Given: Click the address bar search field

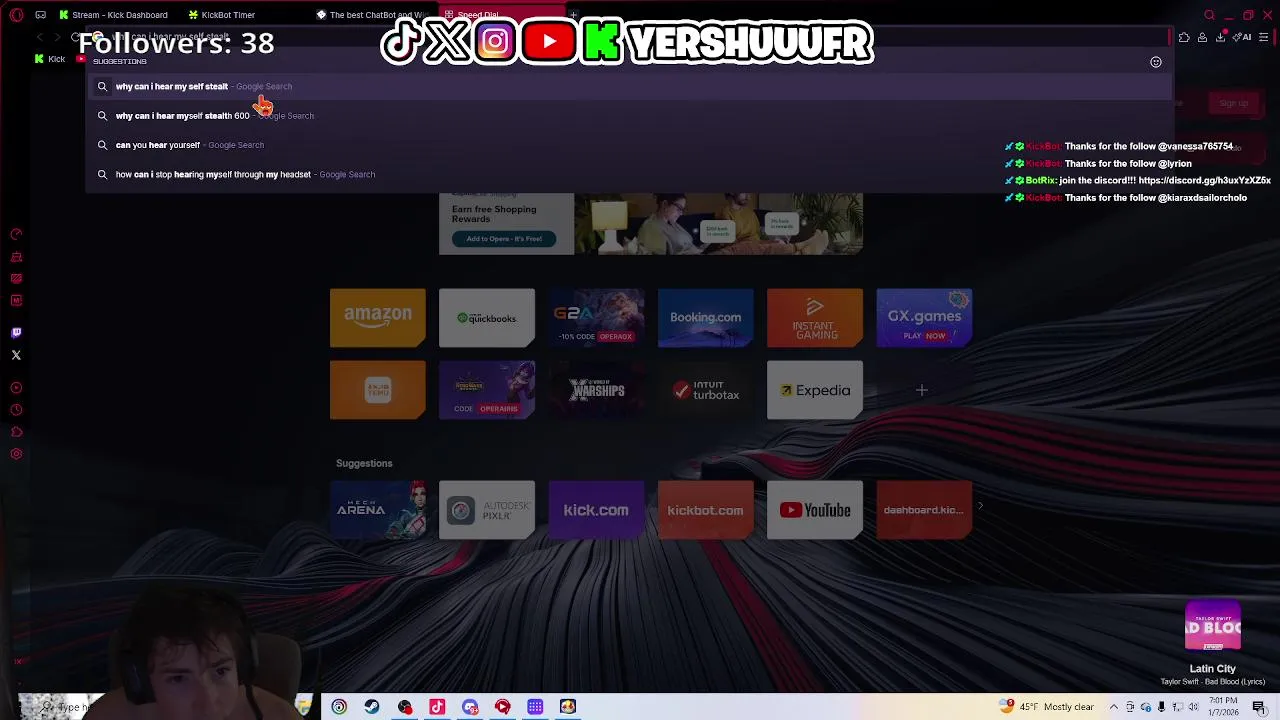Looking at the screenshot, I should pos(628,38).
